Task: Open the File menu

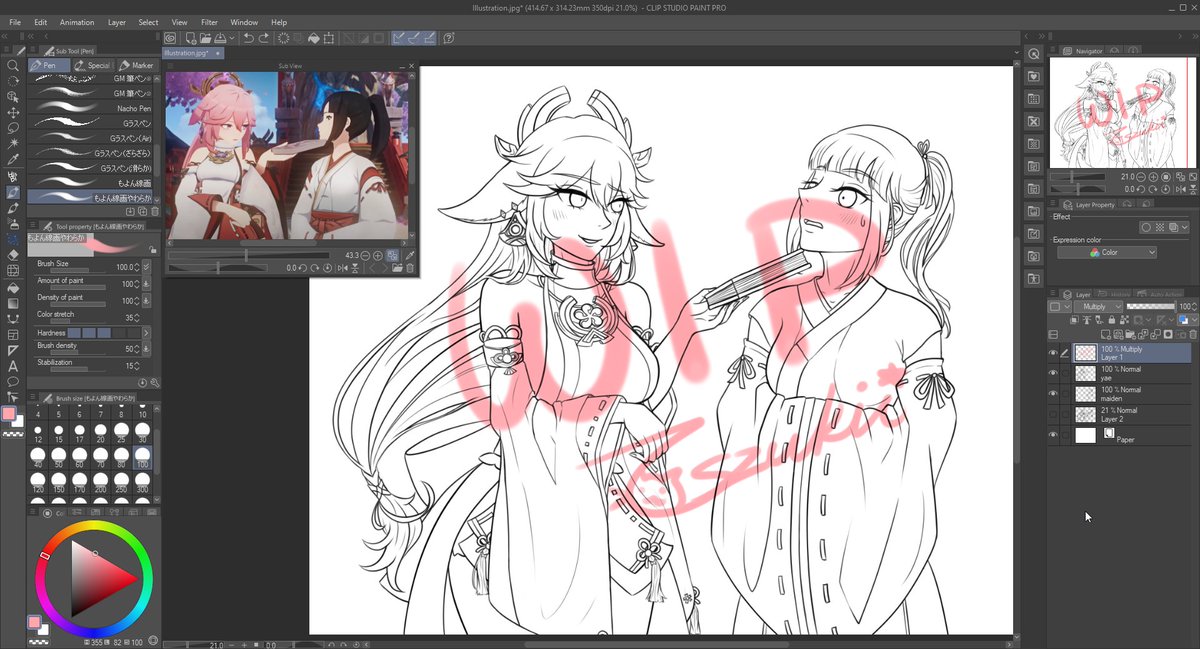Action: coord(14,22)
